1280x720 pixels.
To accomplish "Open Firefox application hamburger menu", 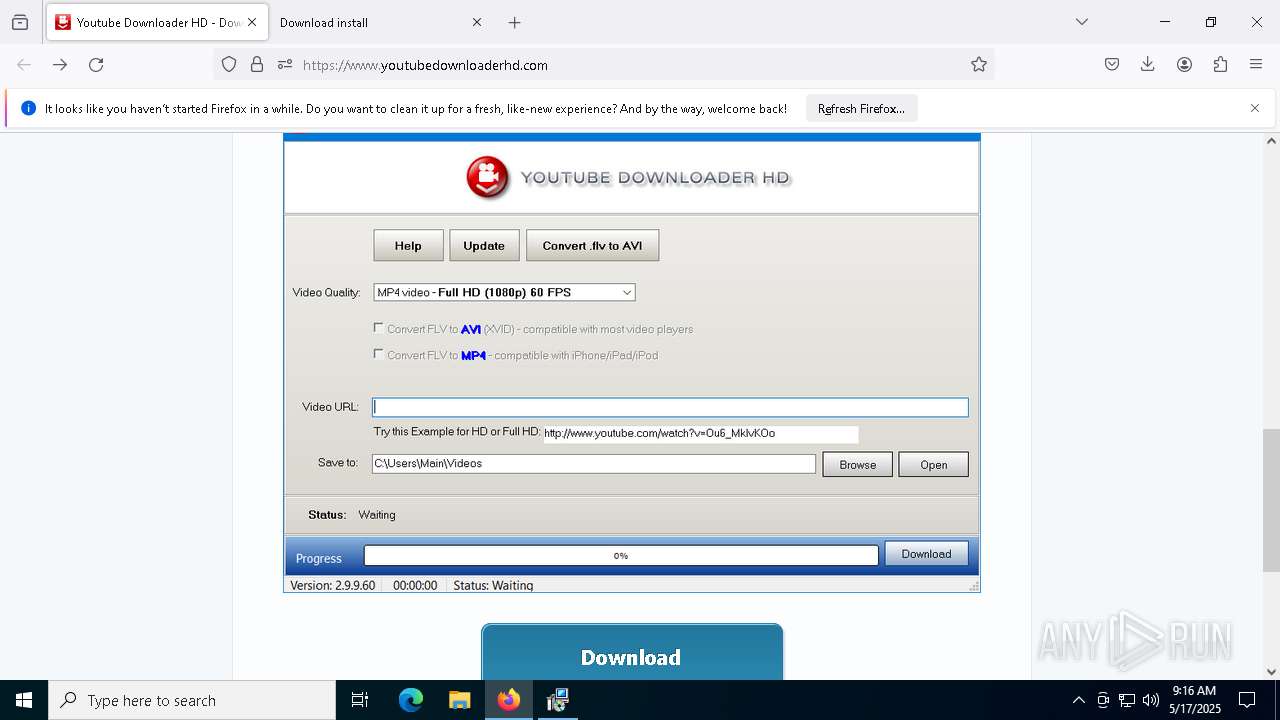I will [x=1256, y=64].
